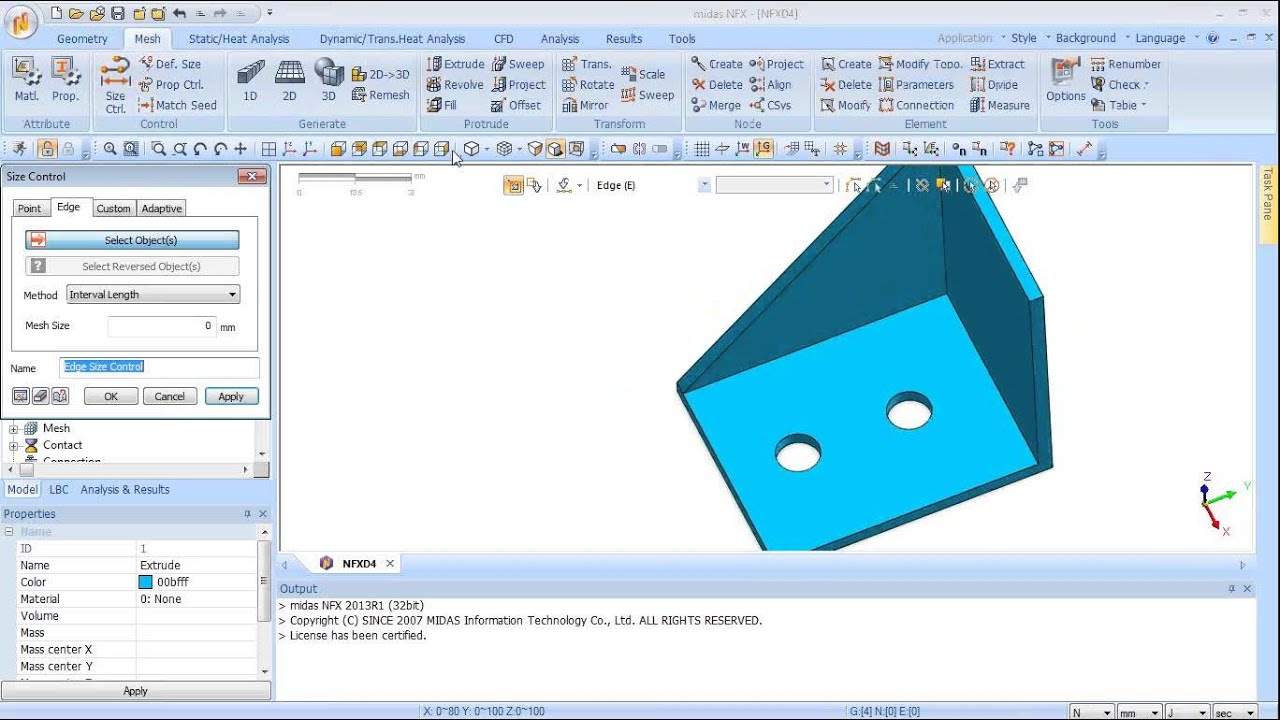Toggle the WCS axis display icon
The width and height of the screenshot is (1280, 720).
(743, 149)
